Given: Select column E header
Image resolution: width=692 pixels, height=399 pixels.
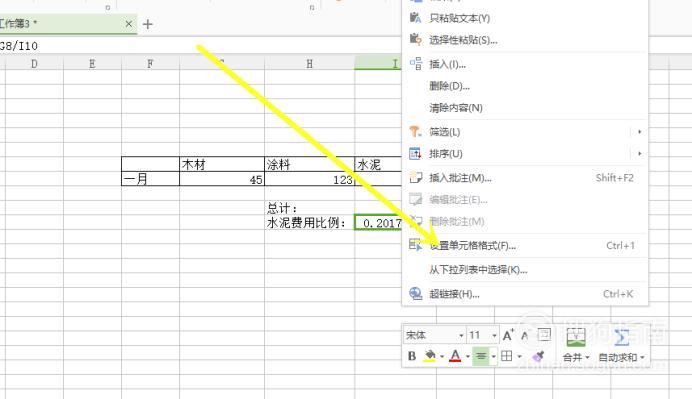Looking at the screenshot, I should point(92,64).
